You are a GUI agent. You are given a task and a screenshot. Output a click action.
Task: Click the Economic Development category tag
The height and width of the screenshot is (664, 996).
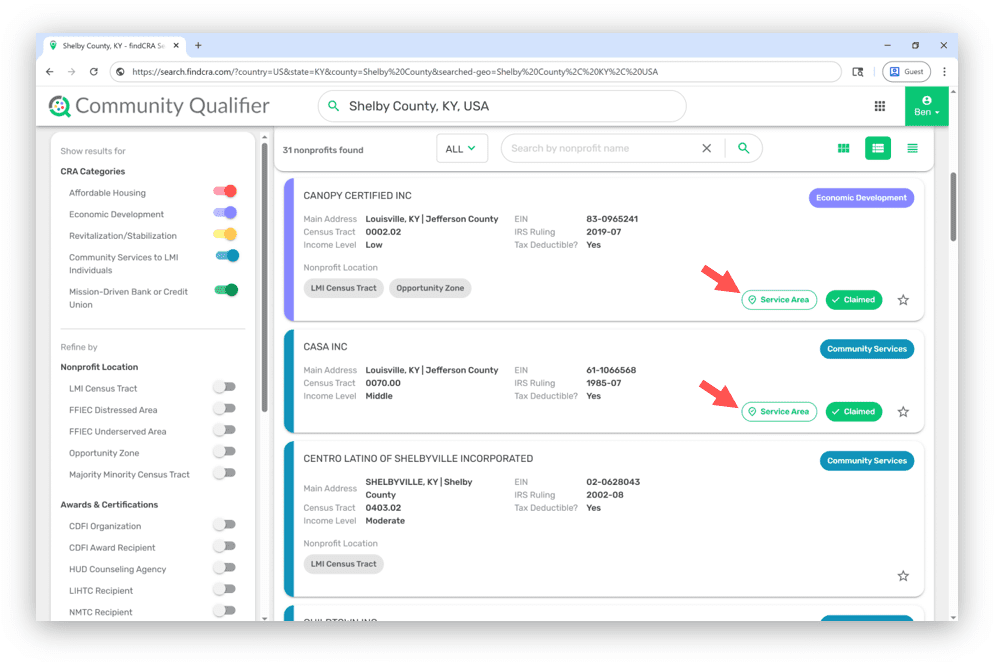tap(861, 198)
